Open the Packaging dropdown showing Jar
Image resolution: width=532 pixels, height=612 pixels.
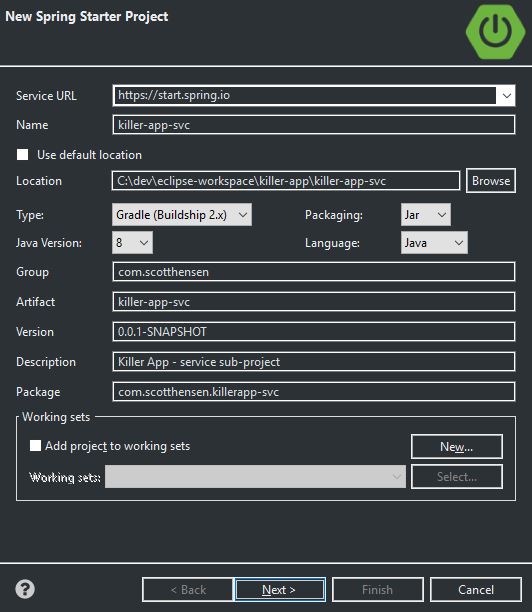[x=425, y=215]
